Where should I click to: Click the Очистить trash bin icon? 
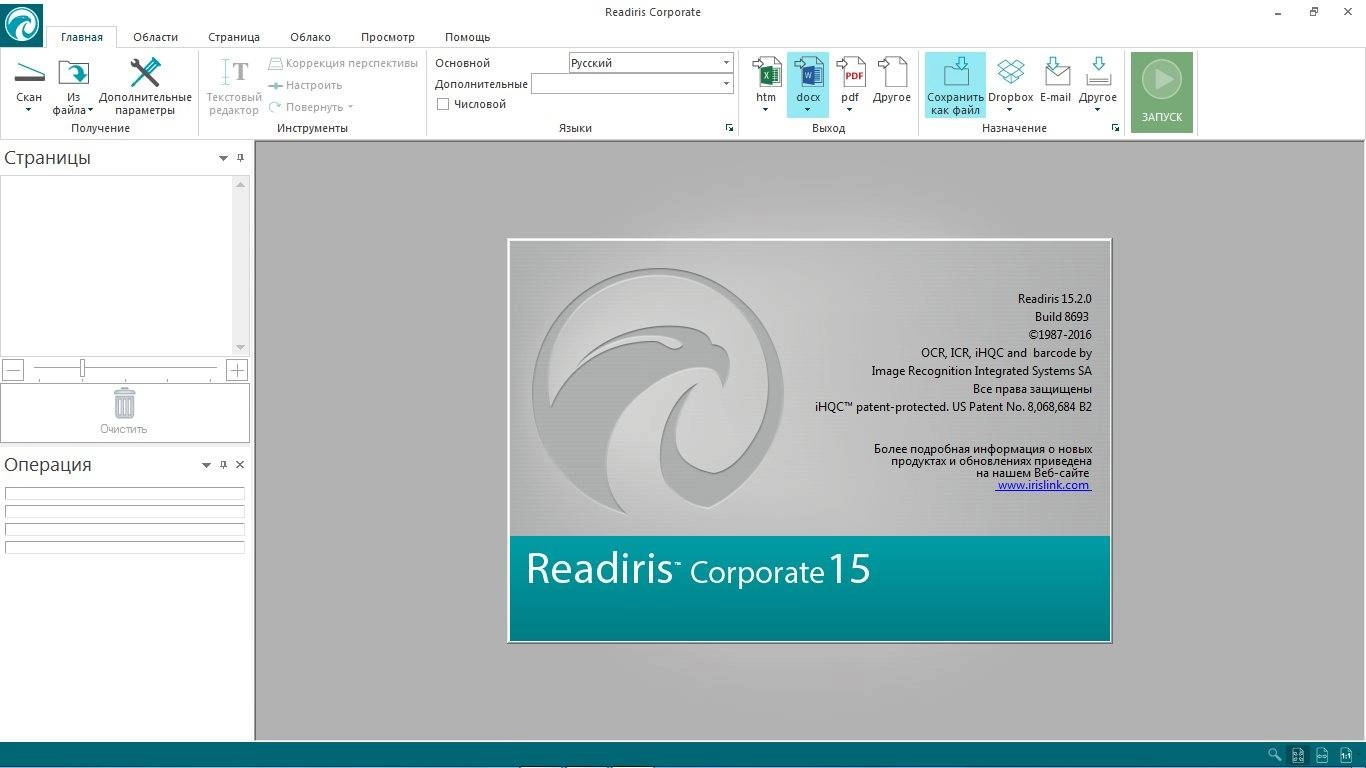(x=124, y=404)
